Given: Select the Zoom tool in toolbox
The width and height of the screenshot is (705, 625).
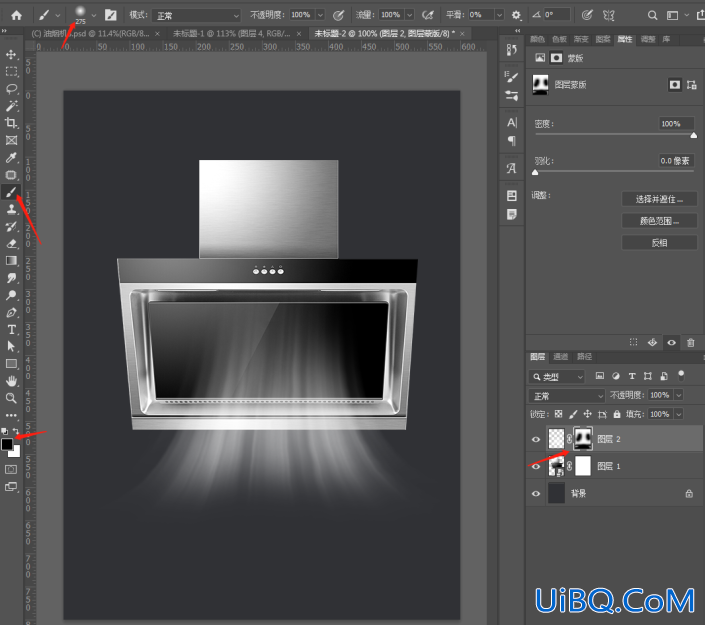Looking at the screenshot, I should click(x=11, y=398).
